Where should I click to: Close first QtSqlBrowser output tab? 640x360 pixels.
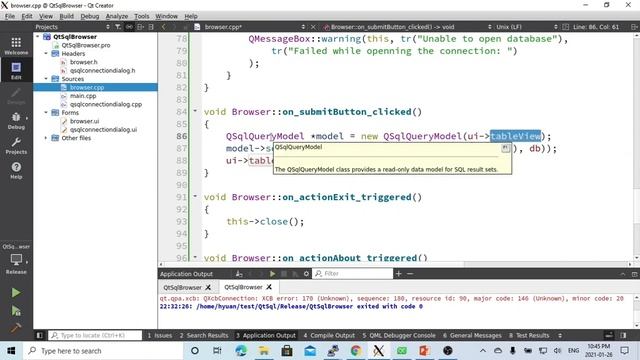click(208, 287)
